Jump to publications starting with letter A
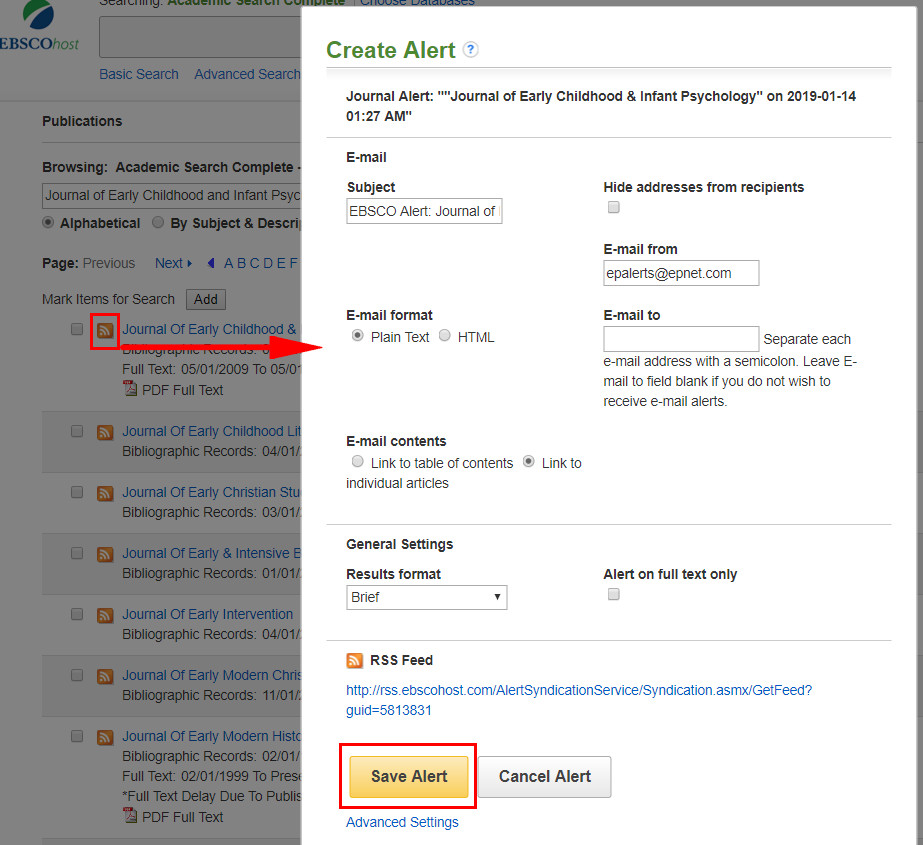The height and width of the screenshot is (845, 923). click(228, 263)
